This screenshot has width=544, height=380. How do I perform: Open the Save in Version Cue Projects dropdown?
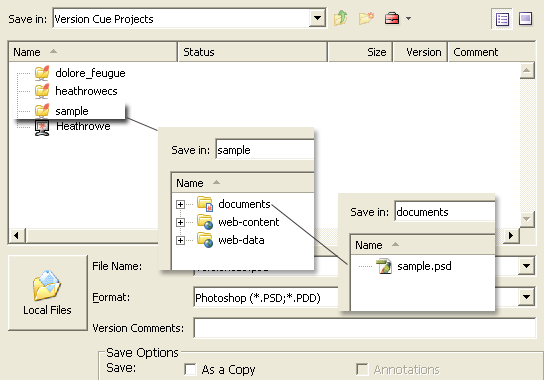pos(317,18)
